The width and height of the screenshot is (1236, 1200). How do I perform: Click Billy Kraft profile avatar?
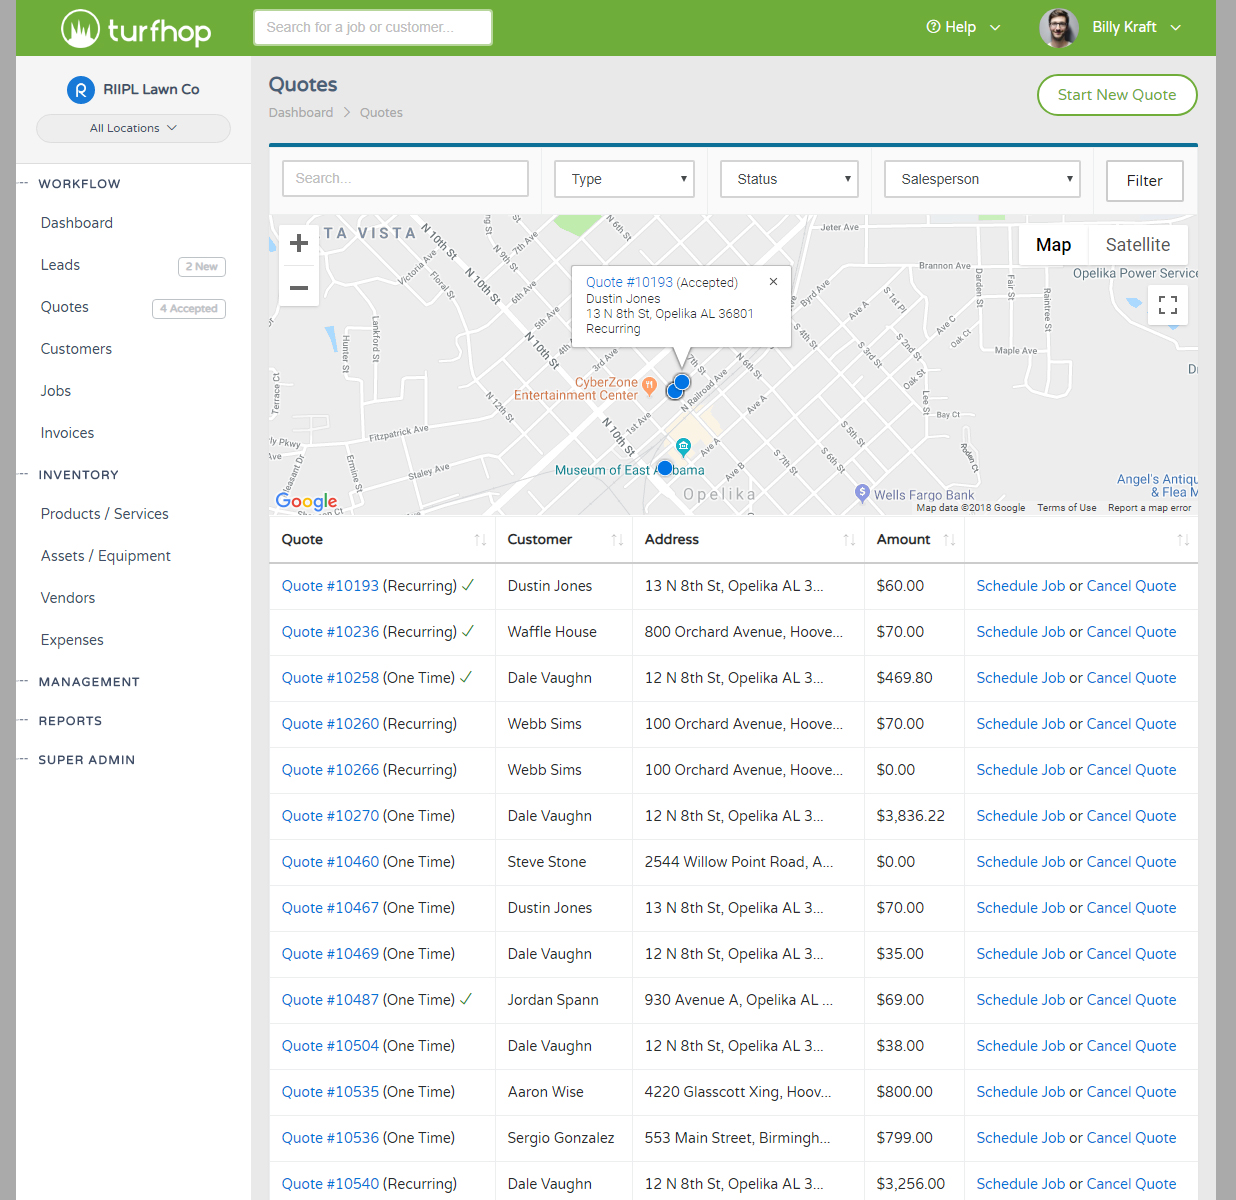click(1058, 28)
